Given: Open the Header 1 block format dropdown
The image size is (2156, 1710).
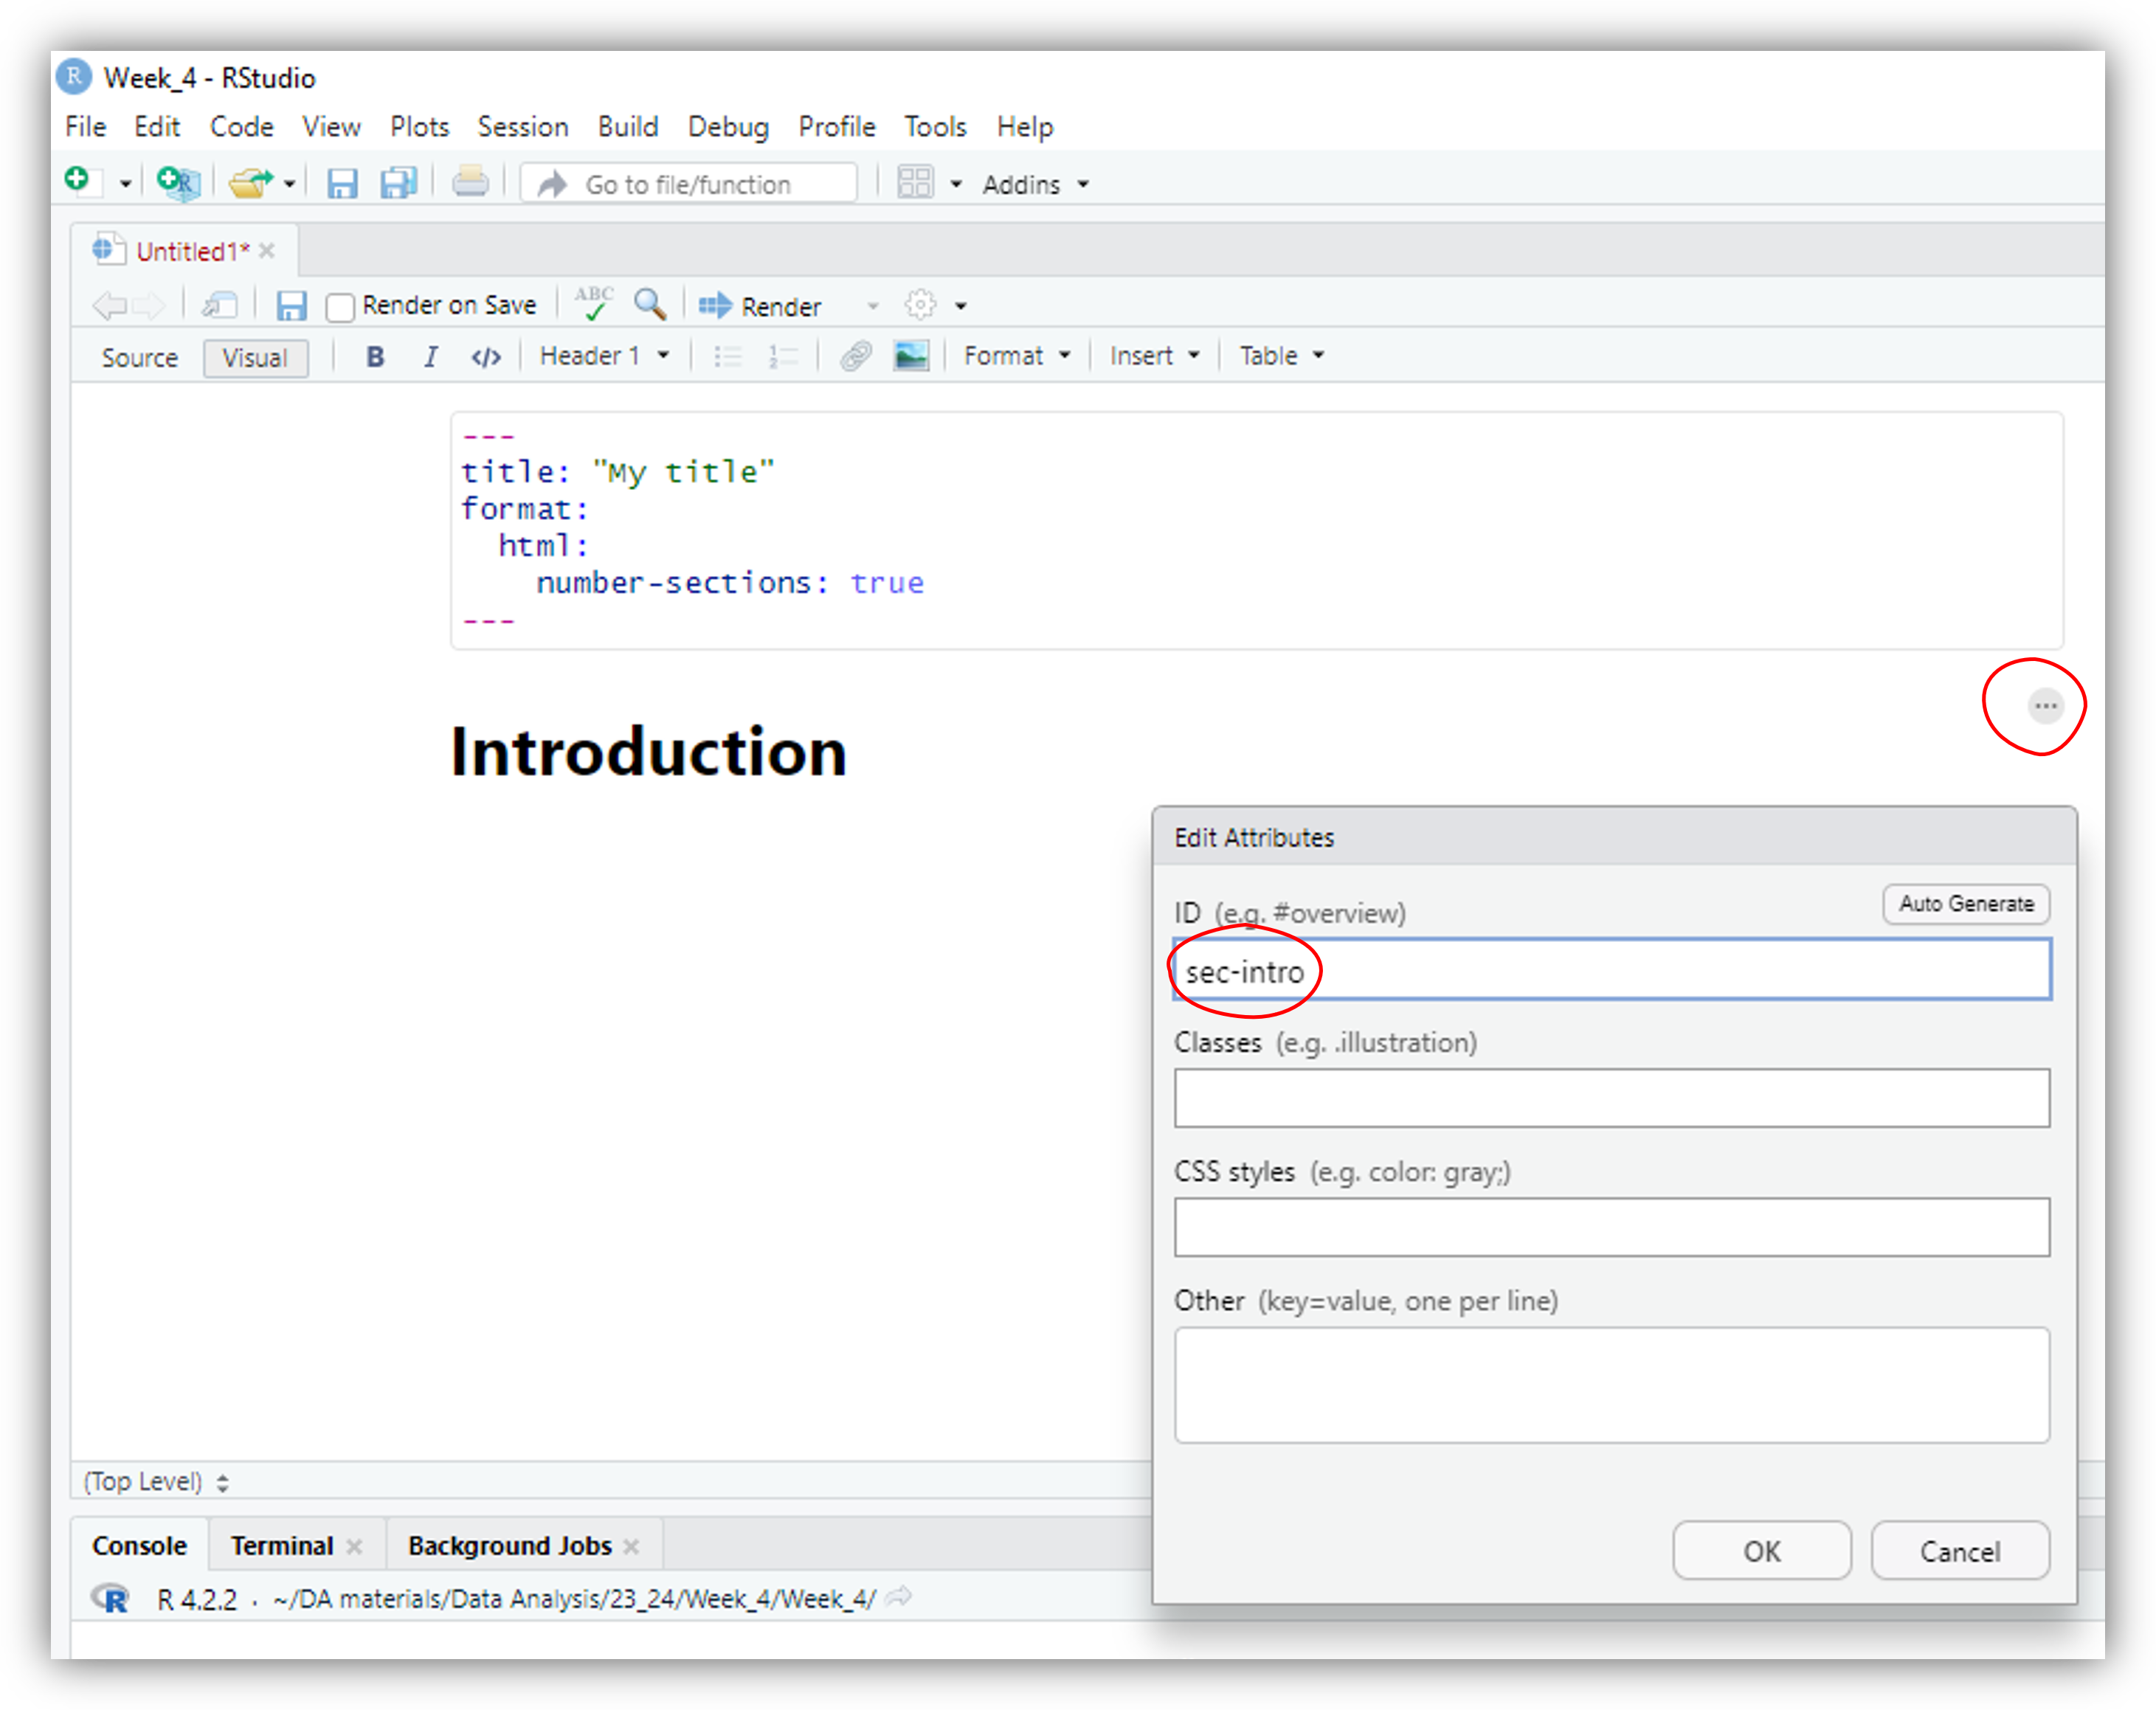Looking at the screenshot, I should coord(604,356).
